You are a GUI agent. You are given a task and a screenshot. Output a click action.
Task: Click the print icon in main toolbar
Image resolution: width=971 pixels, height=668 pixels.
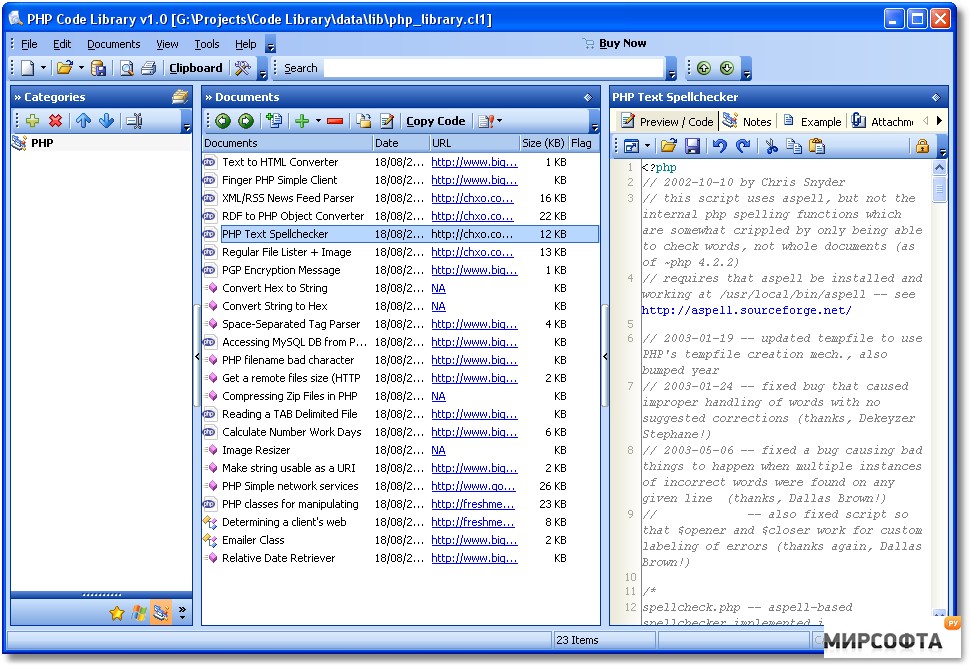(149, 68)
